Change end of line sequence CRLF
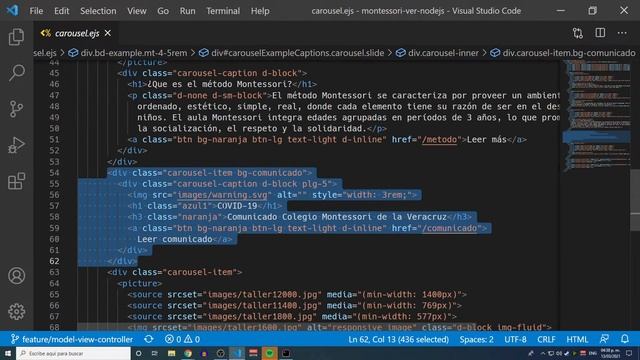640x360 pixels. click(x=546, y=339)
